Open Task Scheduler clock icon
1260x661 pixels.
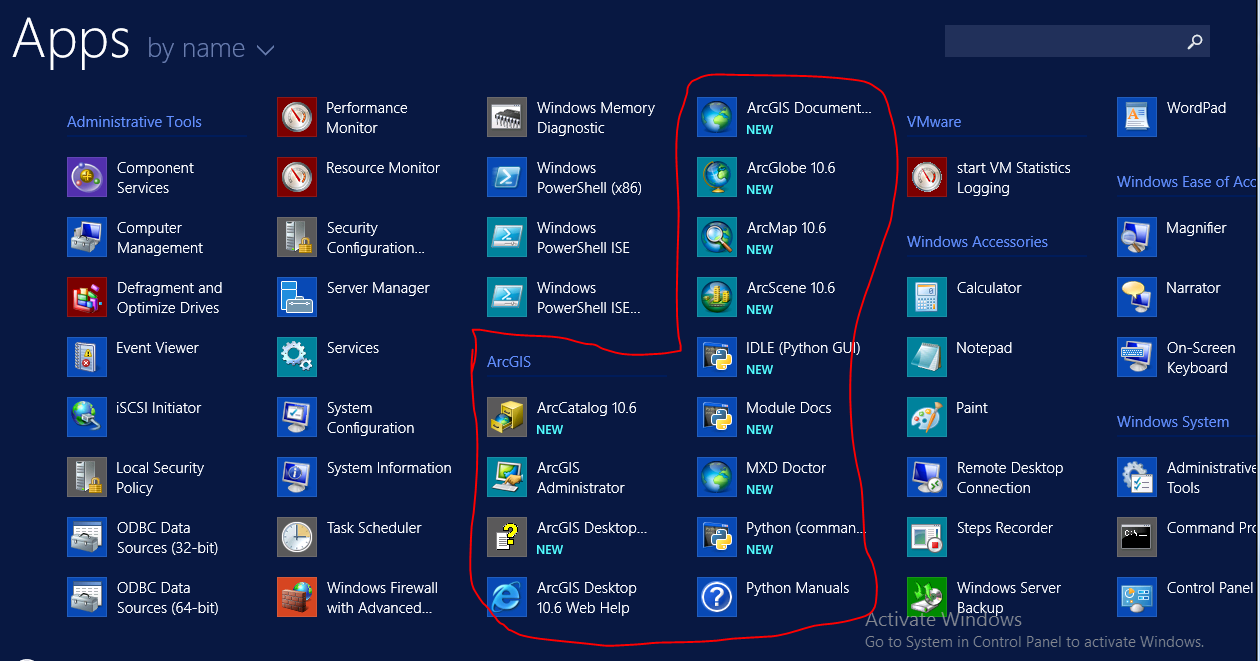pos(297,538)
